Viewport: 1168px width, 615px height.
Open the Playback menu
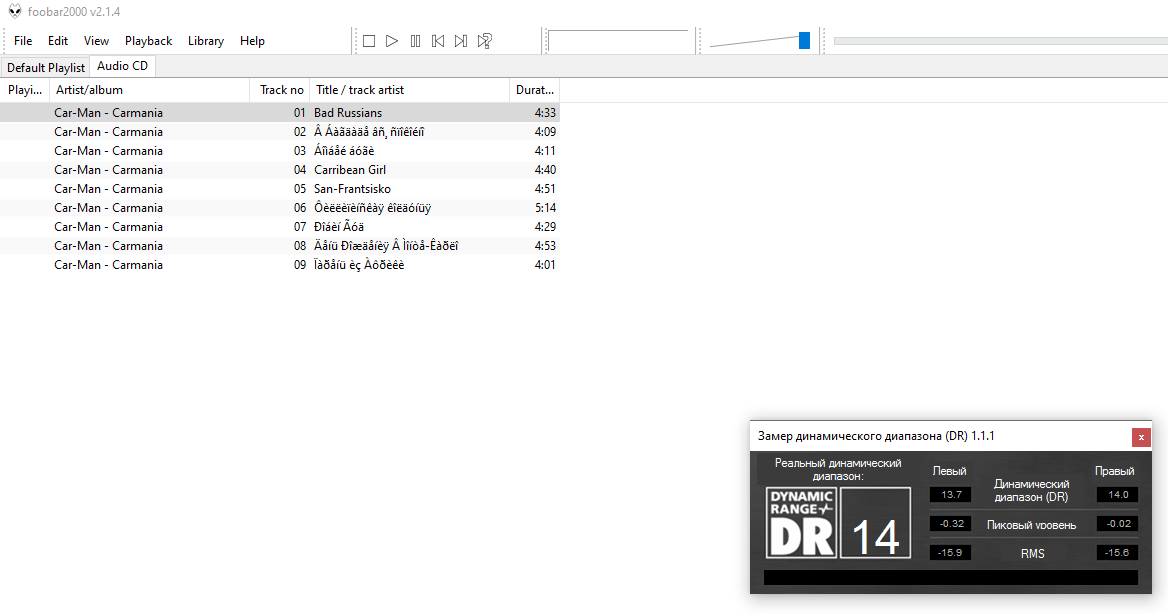(x=148, y=41)
